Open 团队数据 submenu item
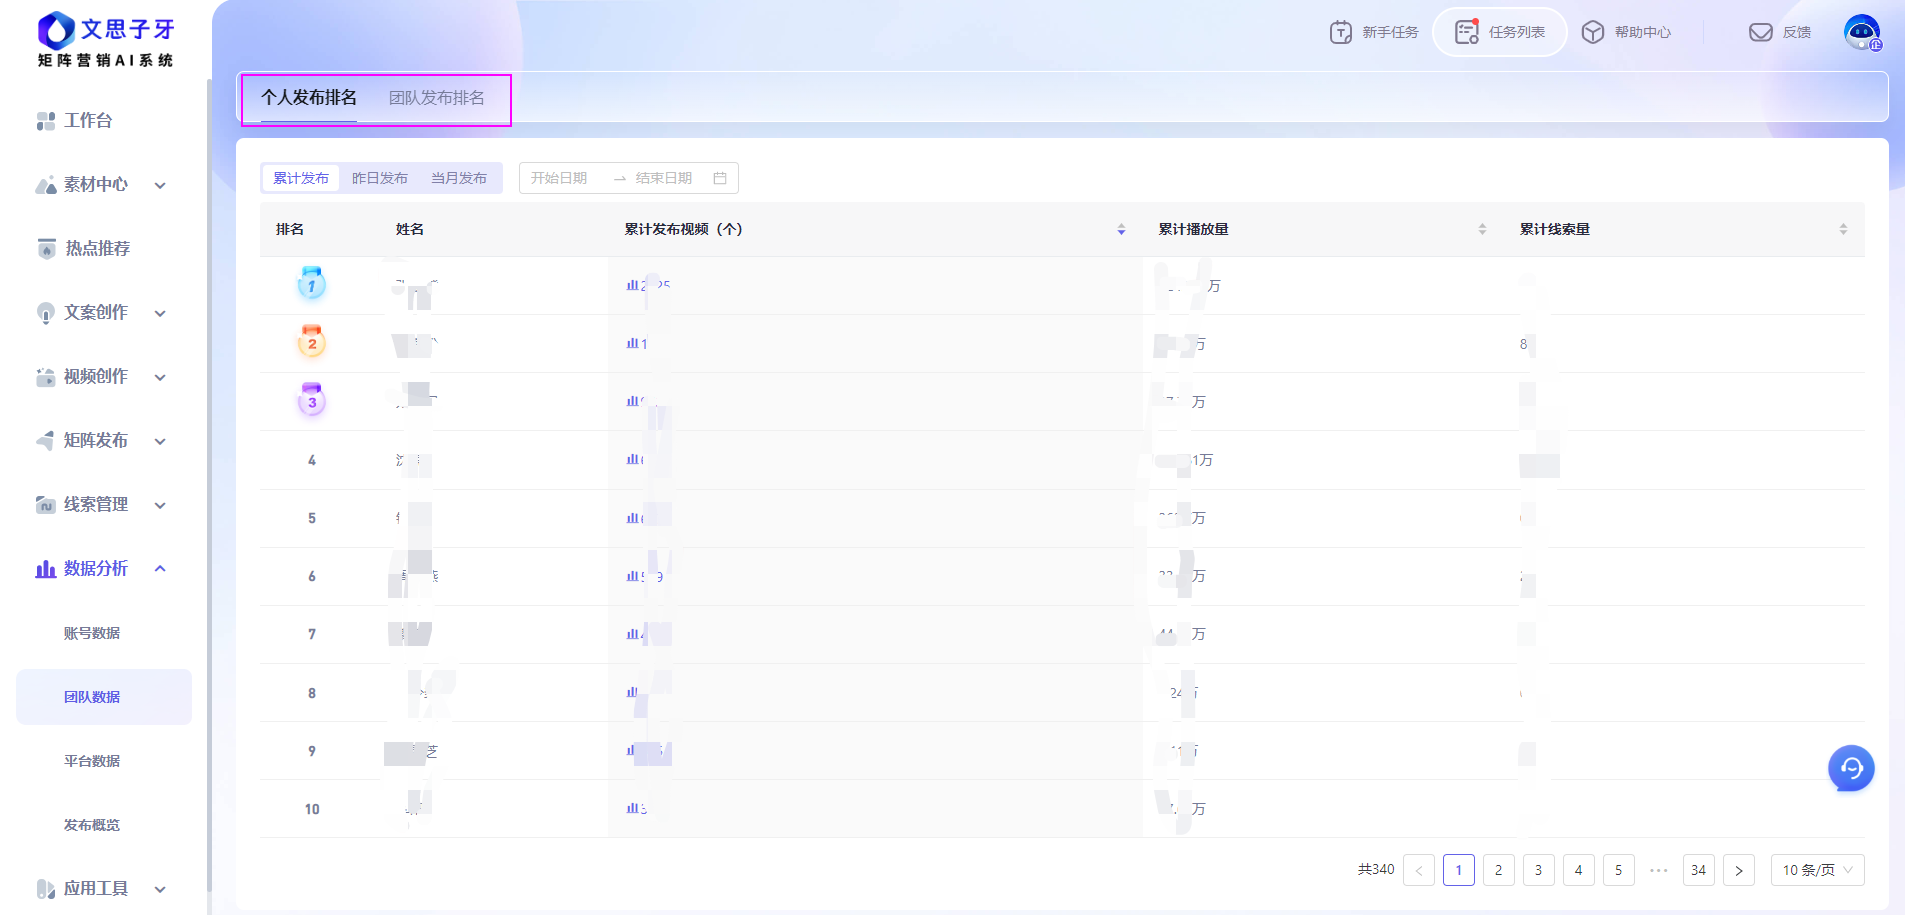Image resolution: width=1905 pixels, height=915 pixels. point(104,697)
